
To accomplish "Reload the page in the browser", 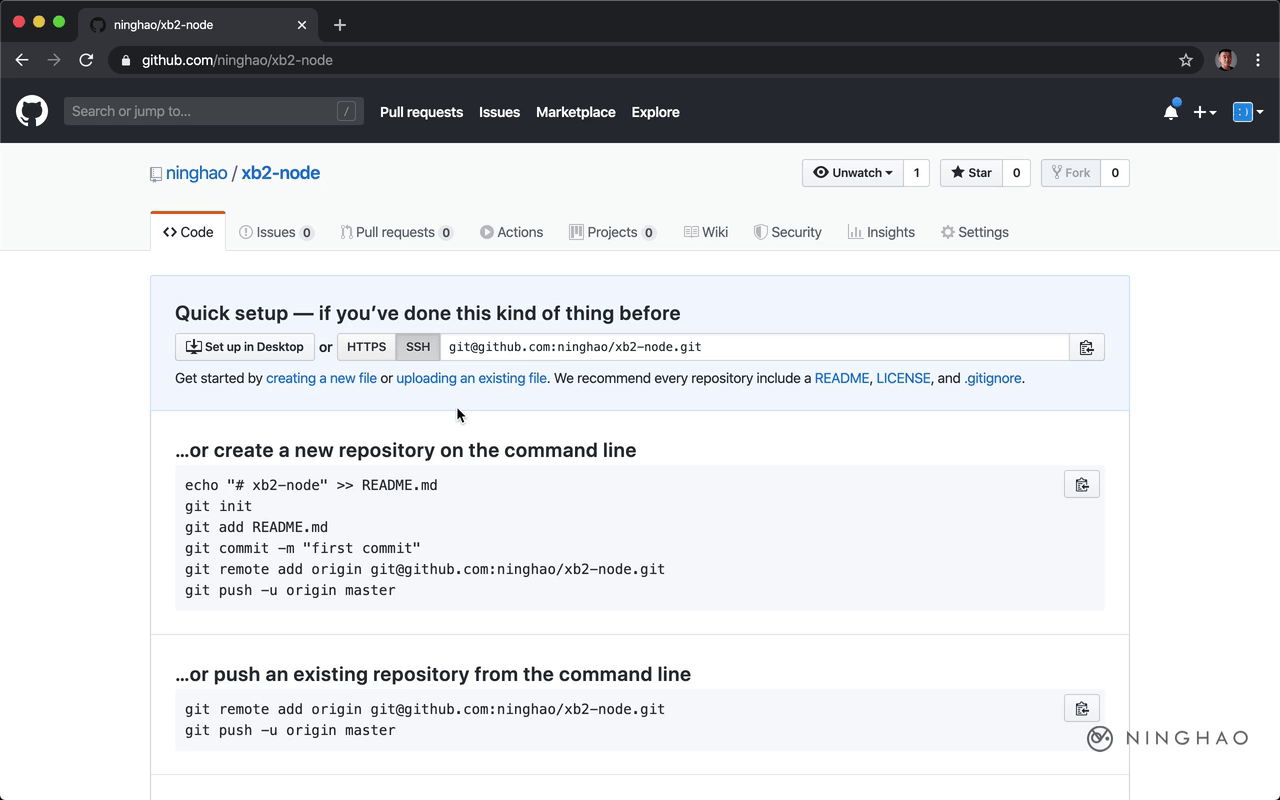I will 86,60.
